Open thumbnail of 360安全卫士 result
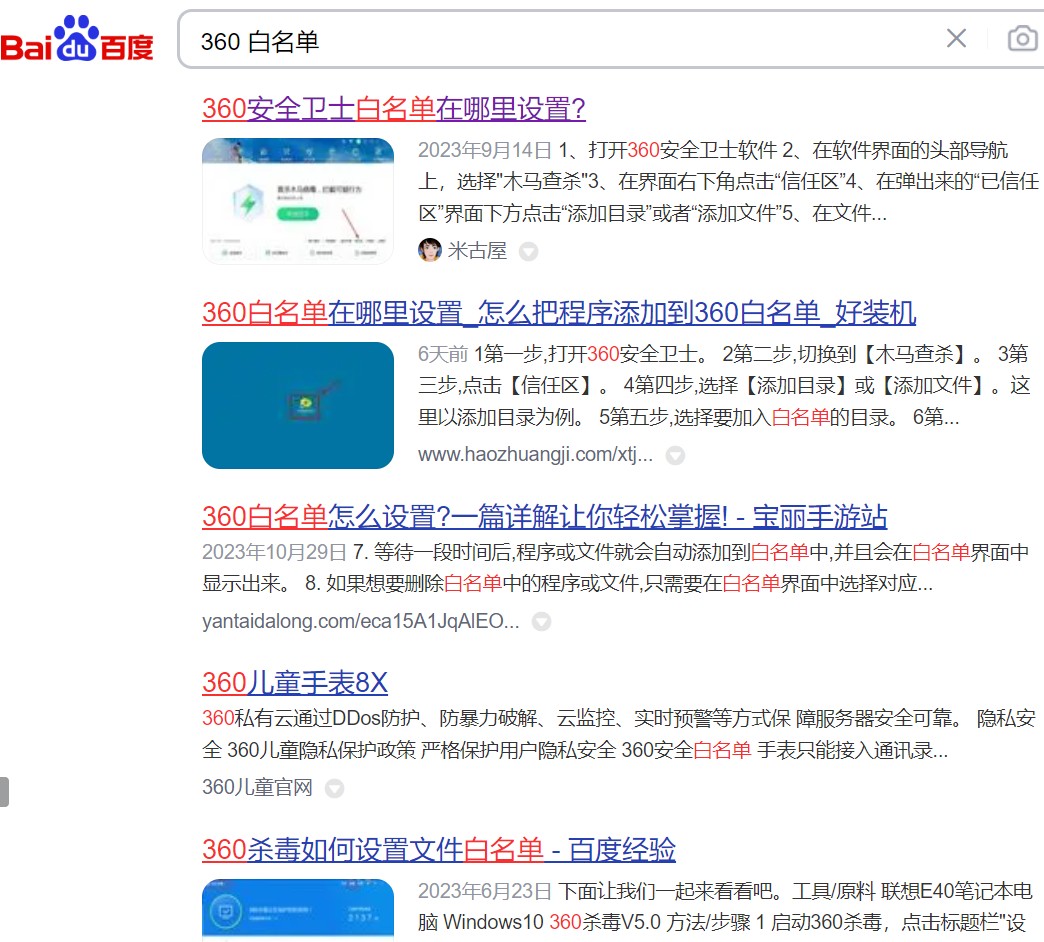1044x942 pixels. (298, 201)
